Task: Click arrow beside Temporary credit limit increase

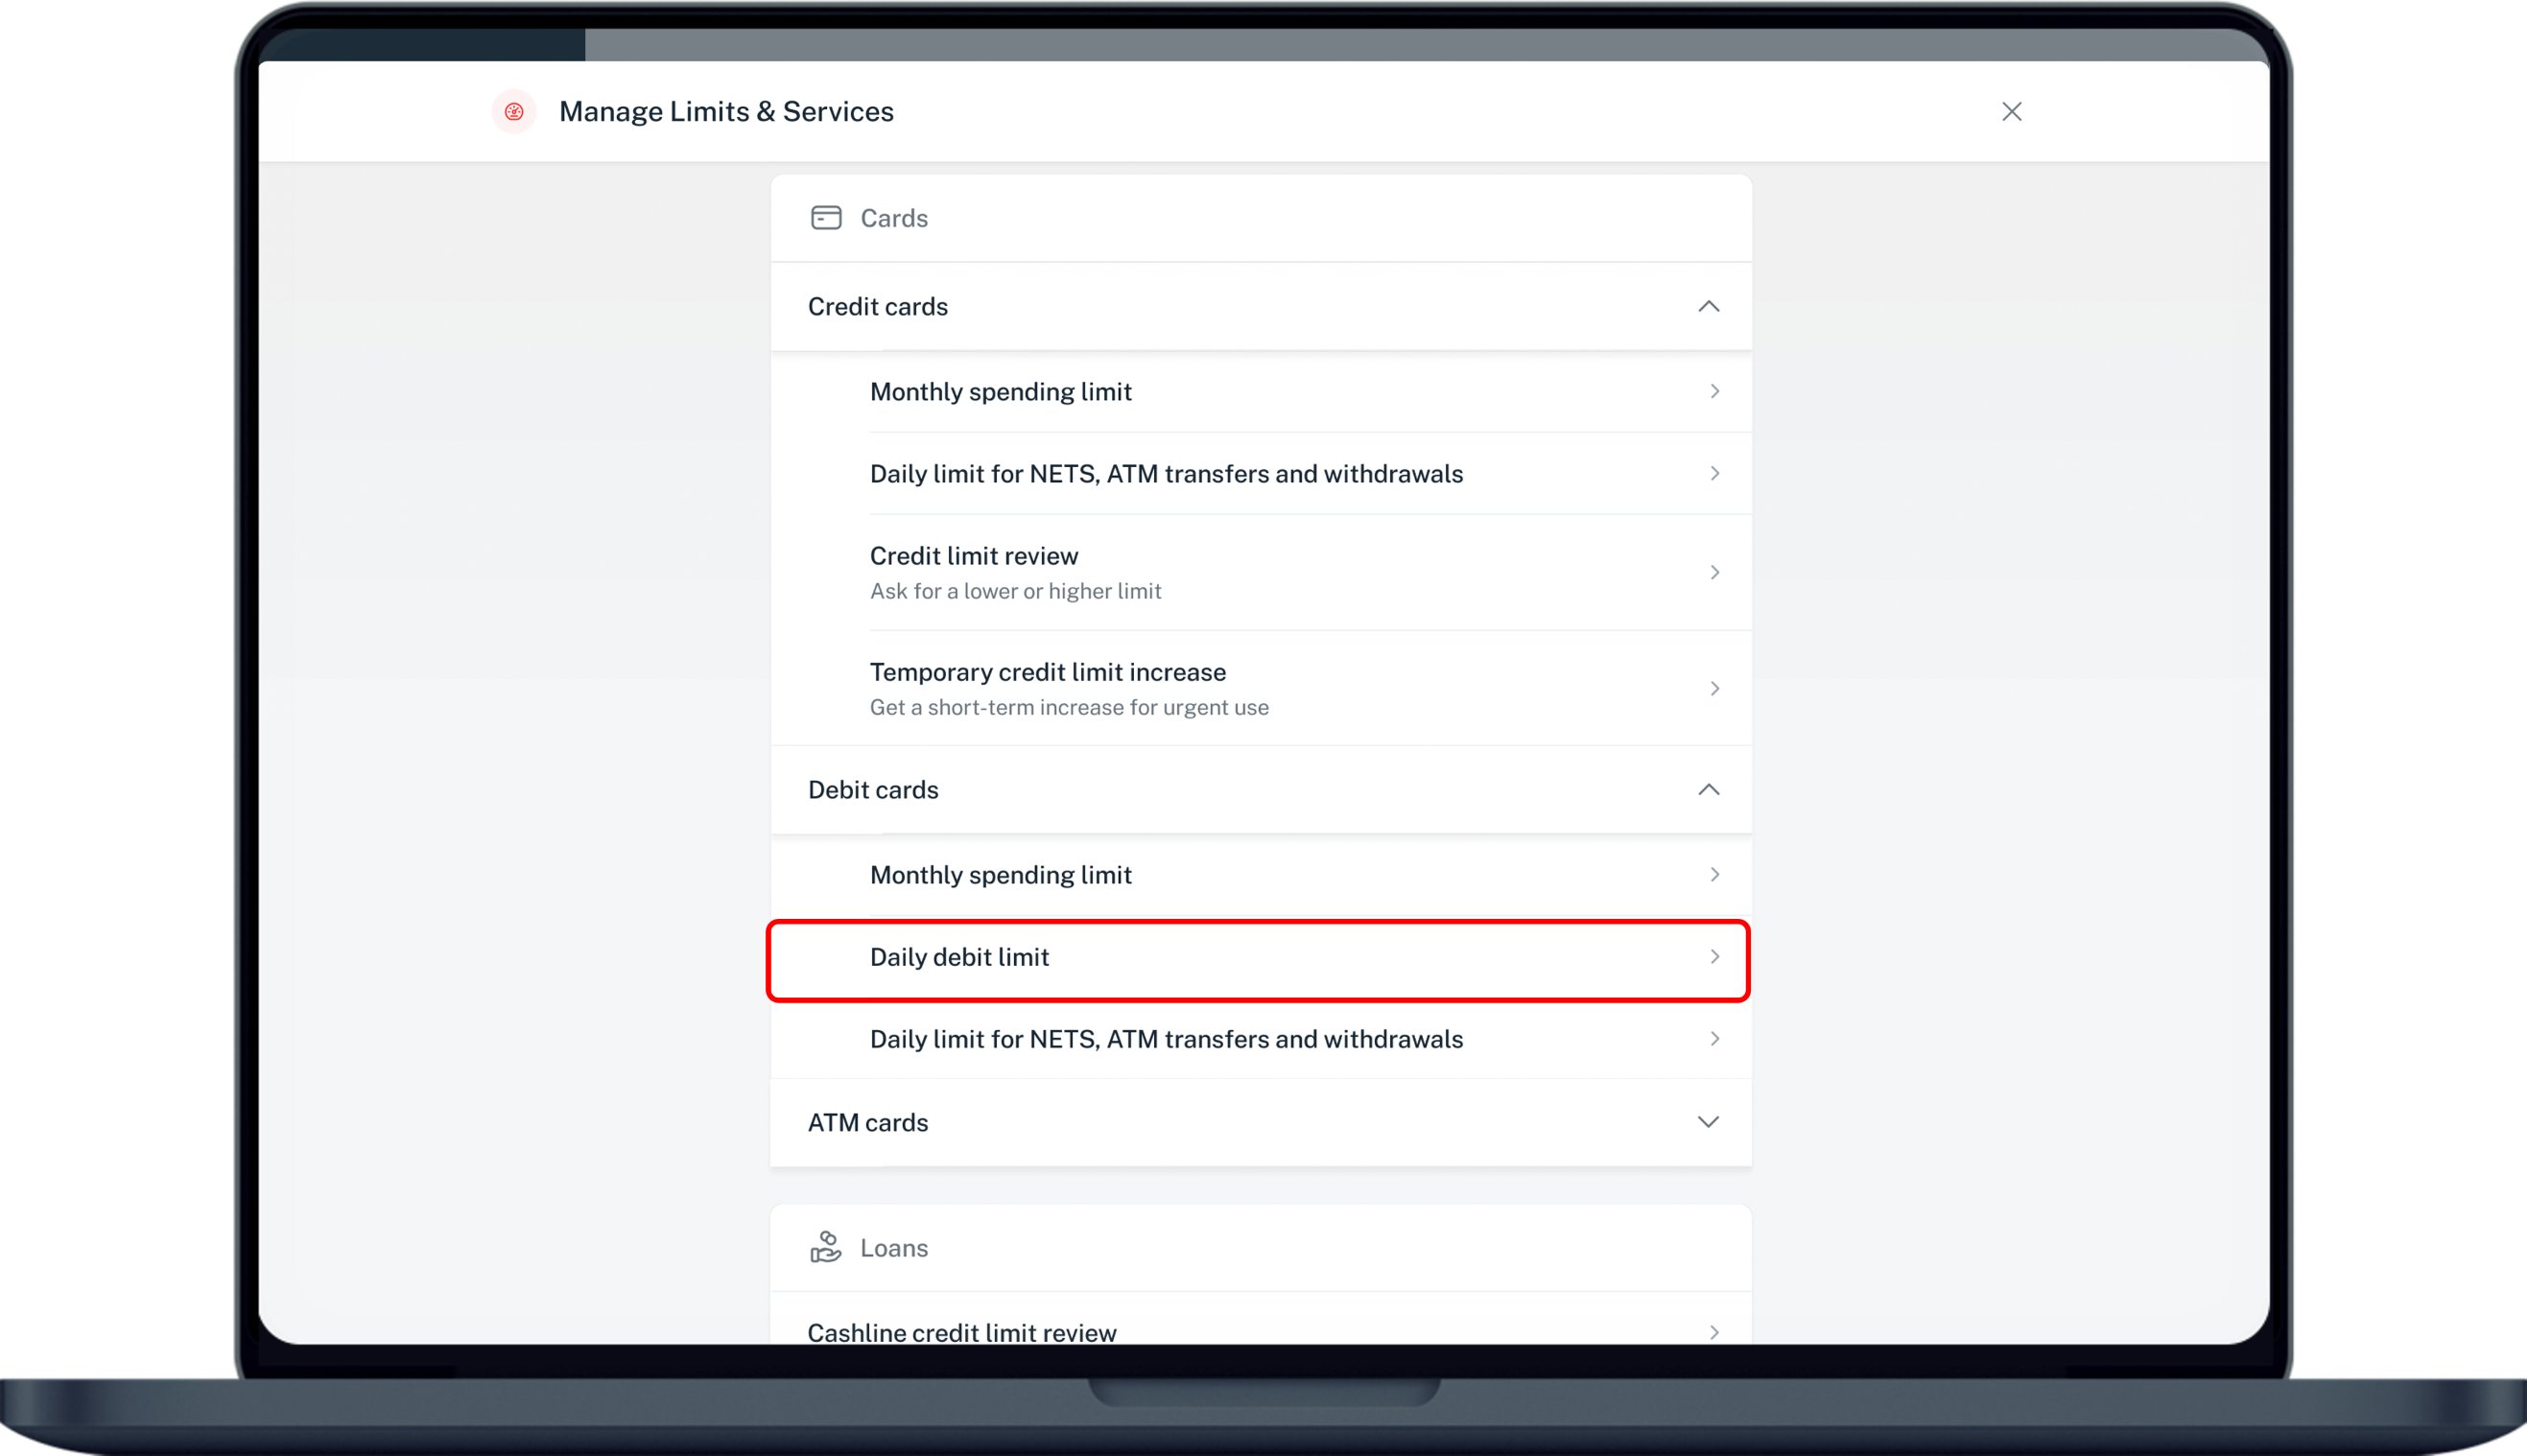Action: click(1714, 689)
